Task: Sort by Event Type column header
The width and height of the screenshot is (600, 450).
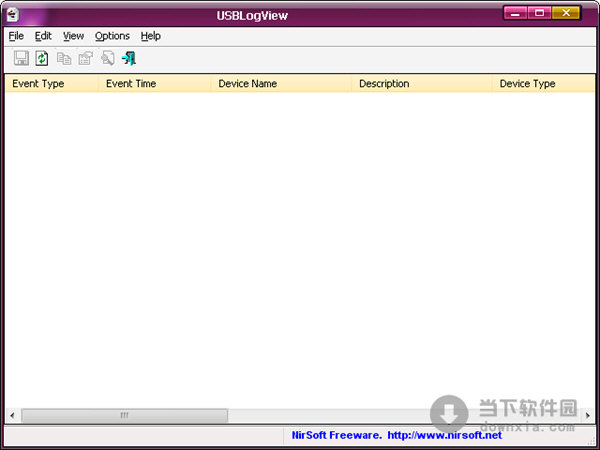Action: click(x=52, y=83)
